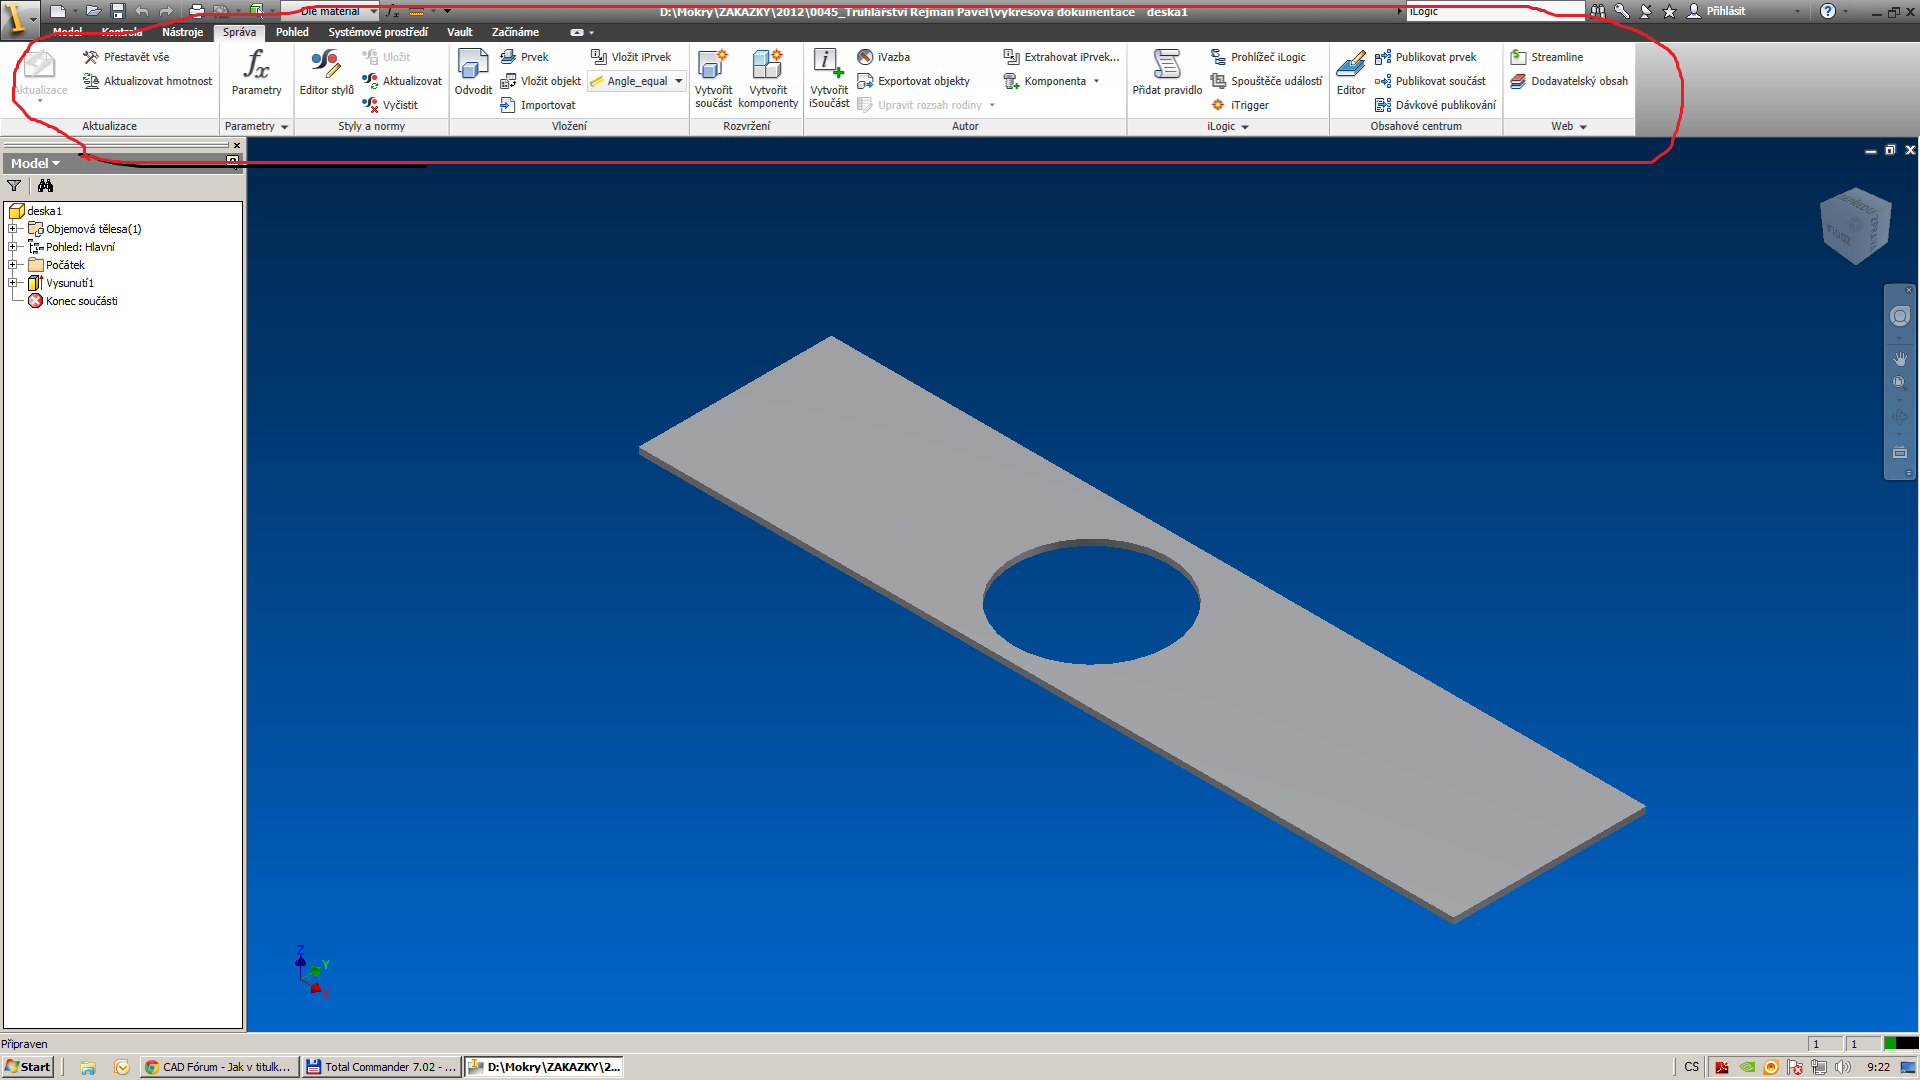Open Prohlížeč iLogic browser
1920x1080 pixels.
tap(1259, 57)
